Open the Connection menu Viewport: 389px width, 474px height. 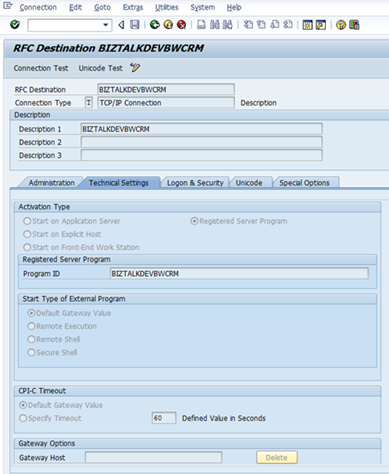point(38,7)
